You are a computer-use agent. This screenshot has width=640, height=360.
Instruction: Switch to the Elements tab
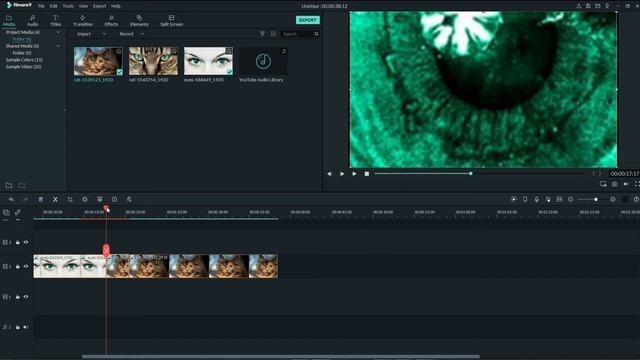point(139,20)
